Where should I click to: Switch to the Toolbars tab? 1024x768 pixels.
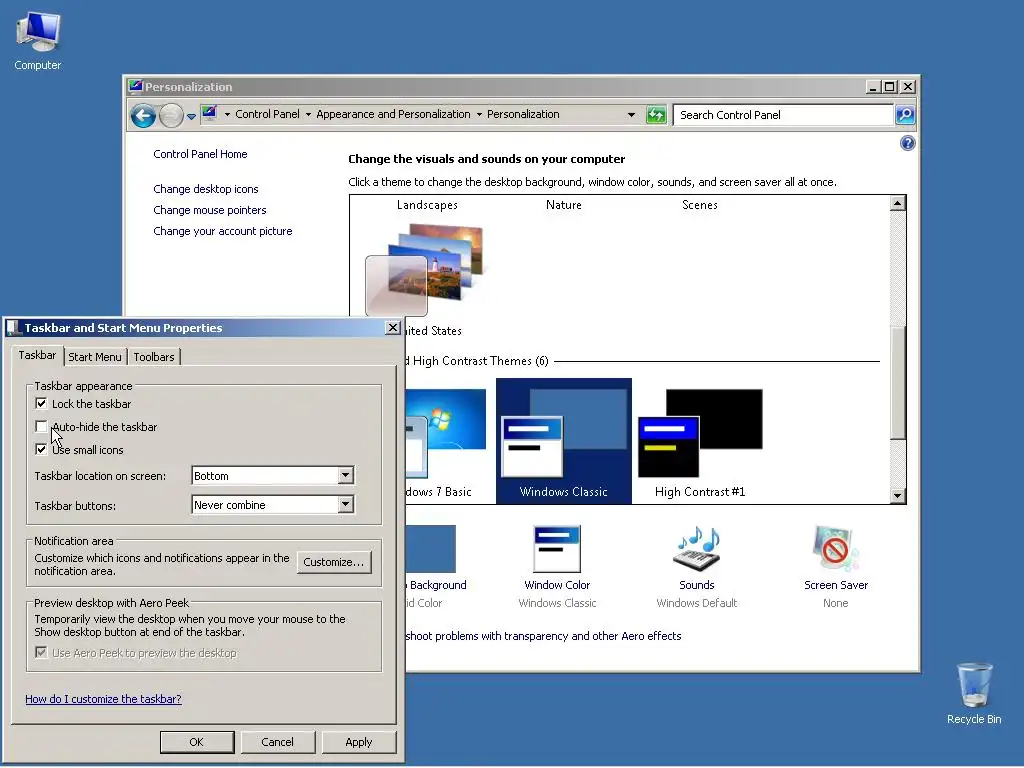coord(154,357)
